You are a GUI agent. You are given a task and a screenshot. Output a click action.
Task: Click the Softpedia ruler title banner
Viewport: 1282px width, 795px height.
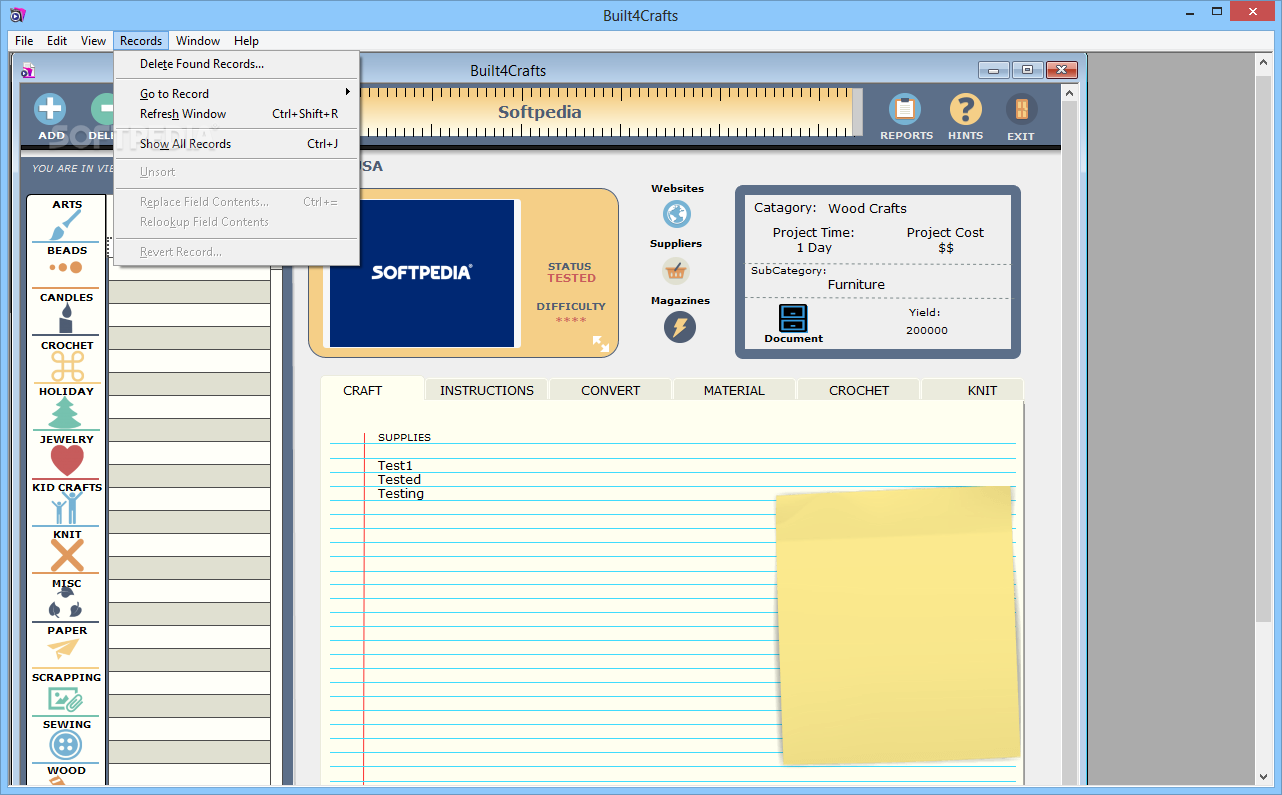click(540, 111)
